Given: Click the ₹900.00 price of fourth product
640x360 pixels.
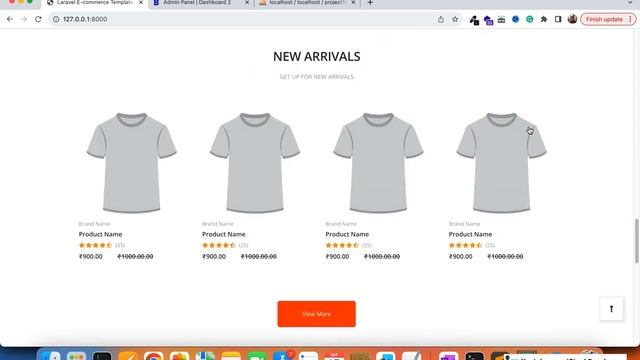Looking at the screenshot, I should click(x=460, y=256).
